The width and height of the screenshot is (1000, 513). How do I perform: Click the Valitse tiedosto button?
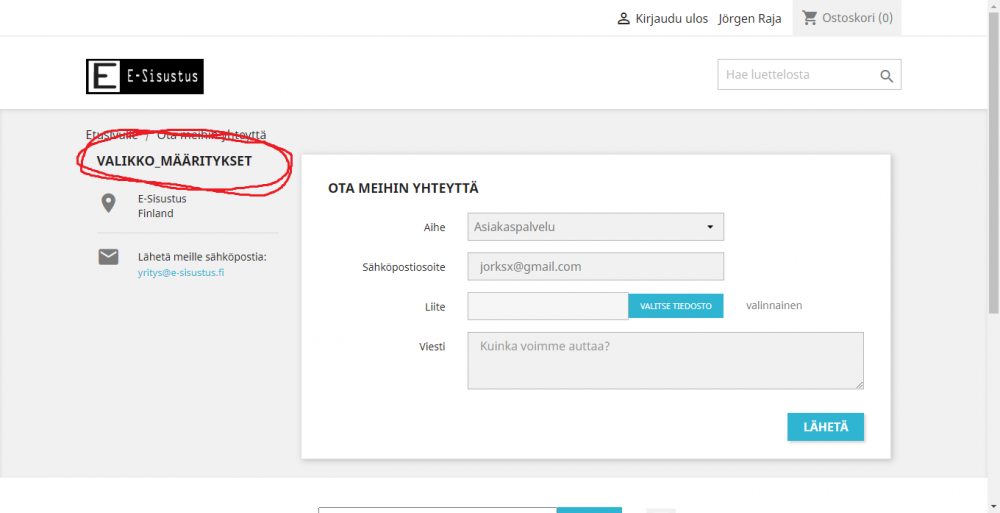click(x=676, y=306)
